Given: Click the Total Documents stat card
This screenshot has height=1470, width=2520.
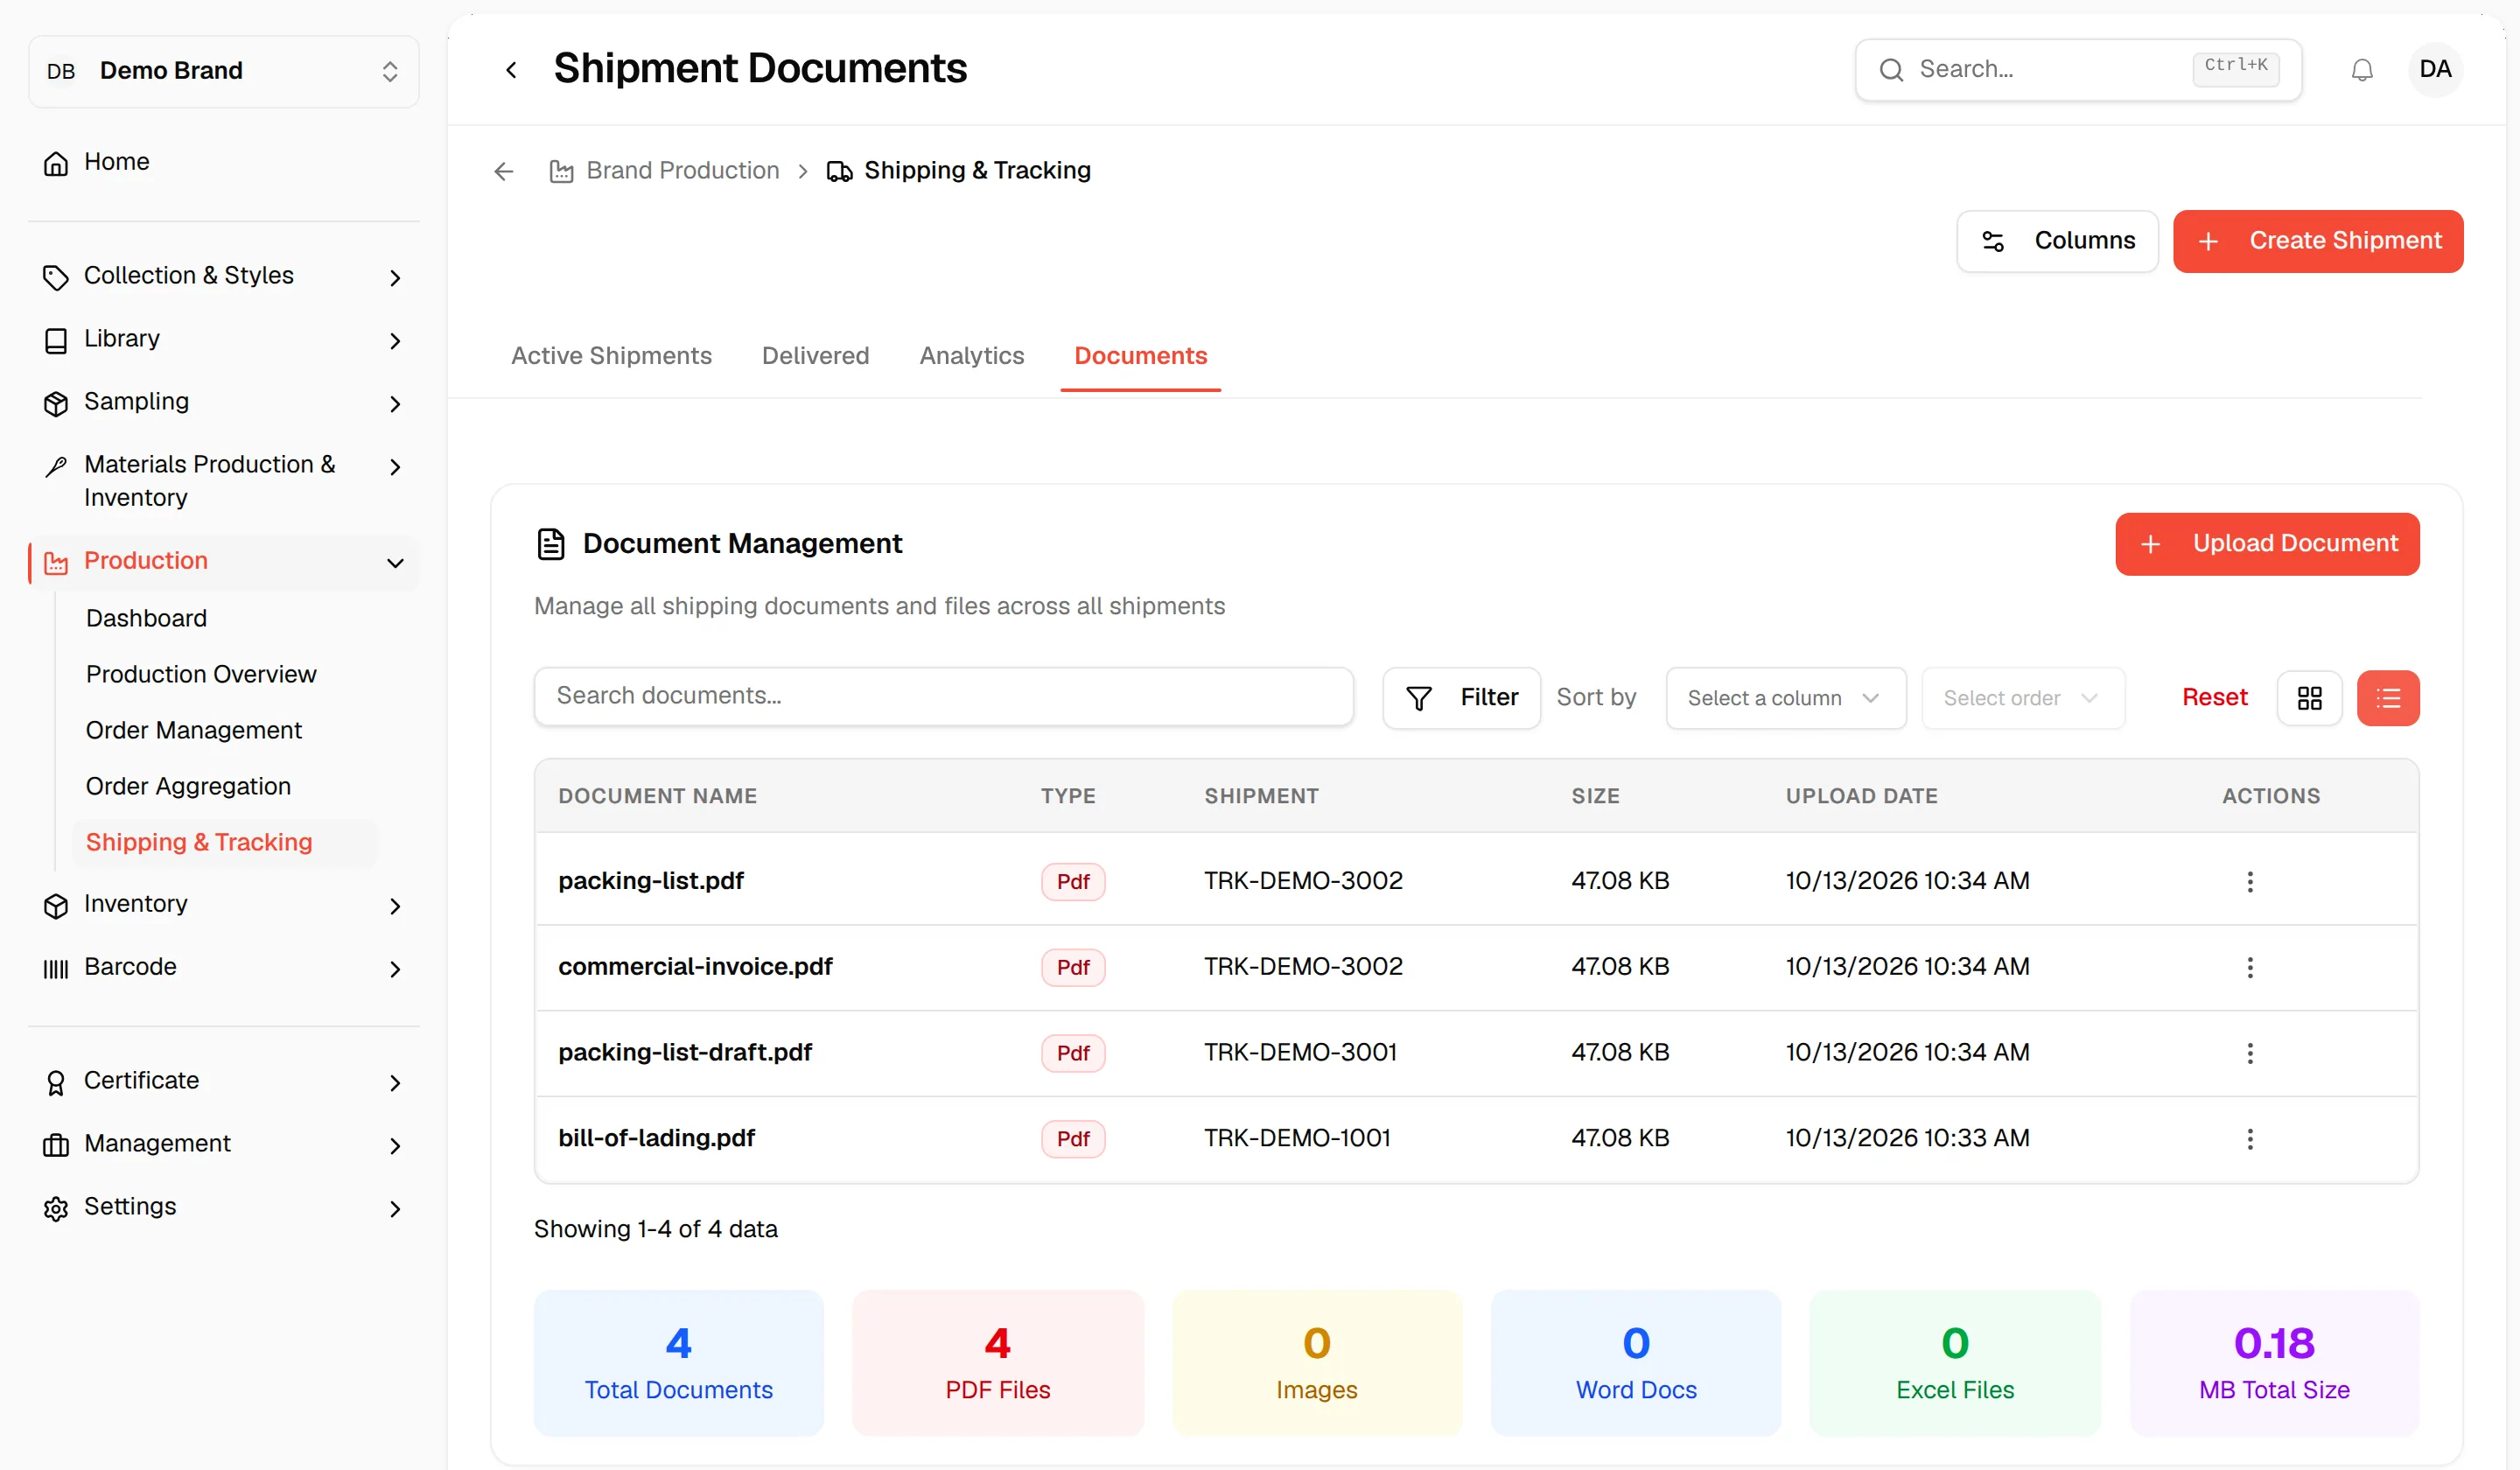Looking at the screenshot, I should point(678,1362).
